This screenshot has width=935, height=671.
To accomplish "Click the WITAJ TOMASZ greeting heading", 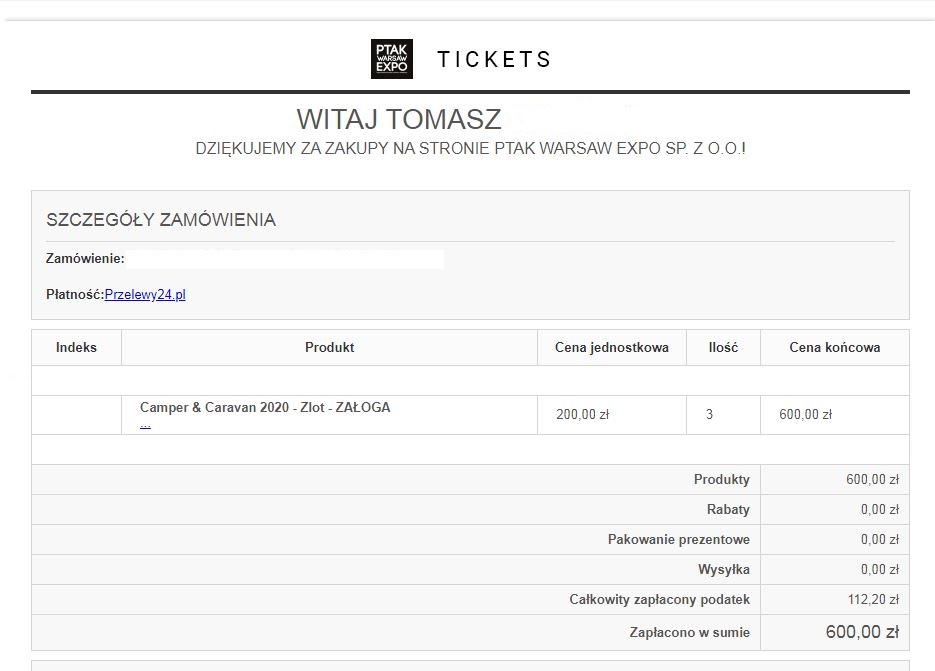I will [x=399, y=120].
